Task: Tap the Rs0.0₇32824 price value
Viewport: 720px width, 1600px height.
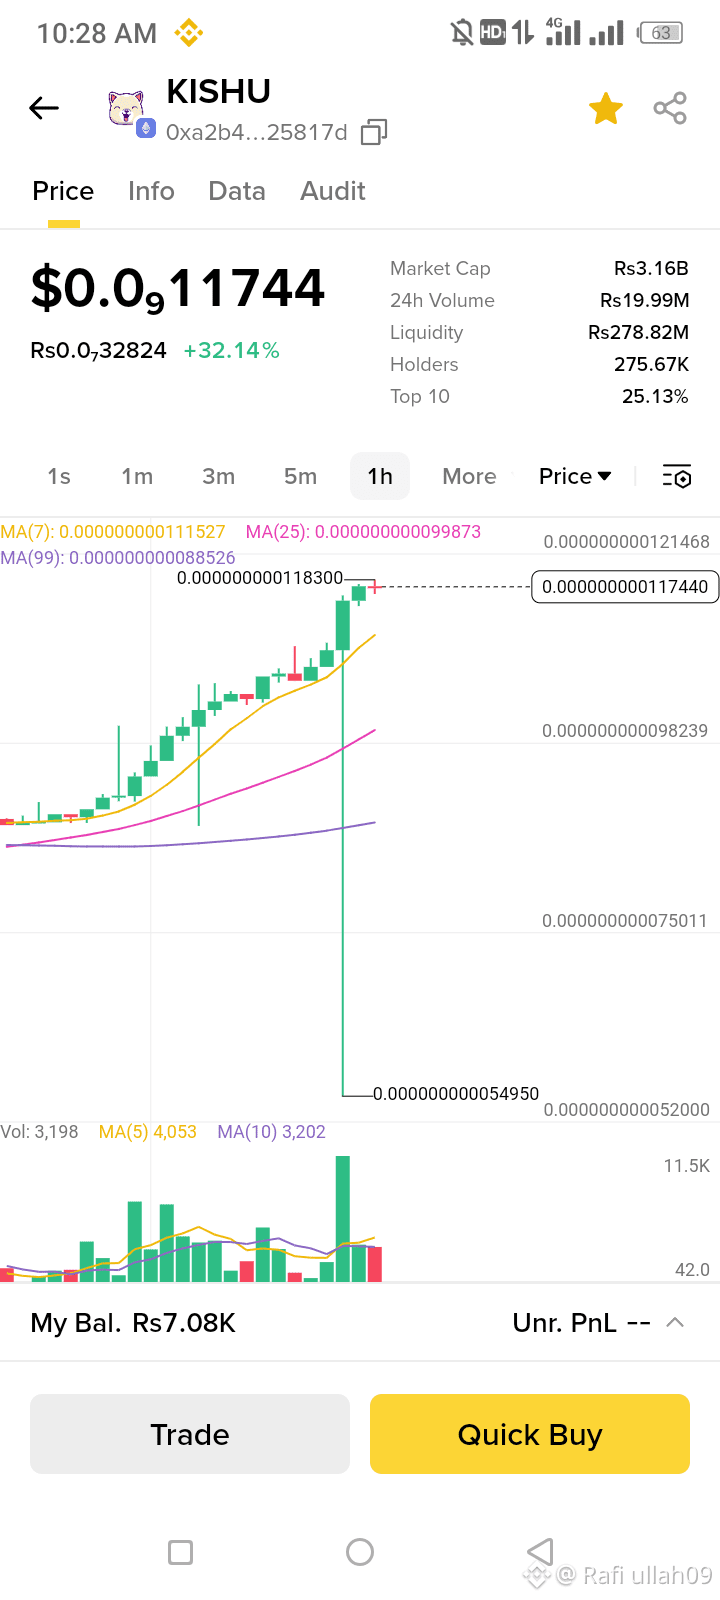Action: (98, 351)
